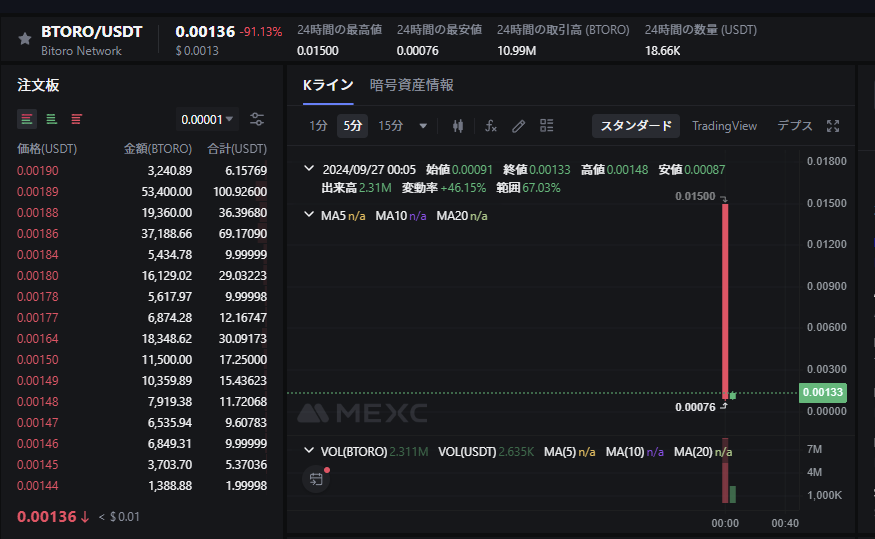Select ask price 0.00164 row
The height and width of the screenshot is (539, 875).
tap(142, 339)
